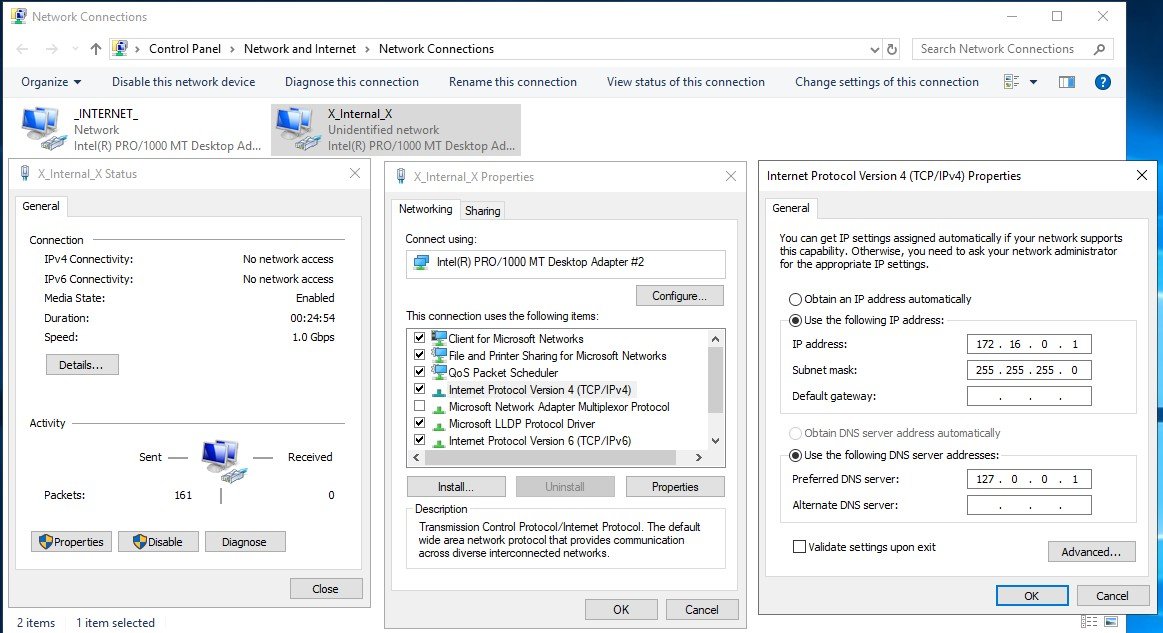
Task: Click the change view icon
Action: tap(1012, 82)
